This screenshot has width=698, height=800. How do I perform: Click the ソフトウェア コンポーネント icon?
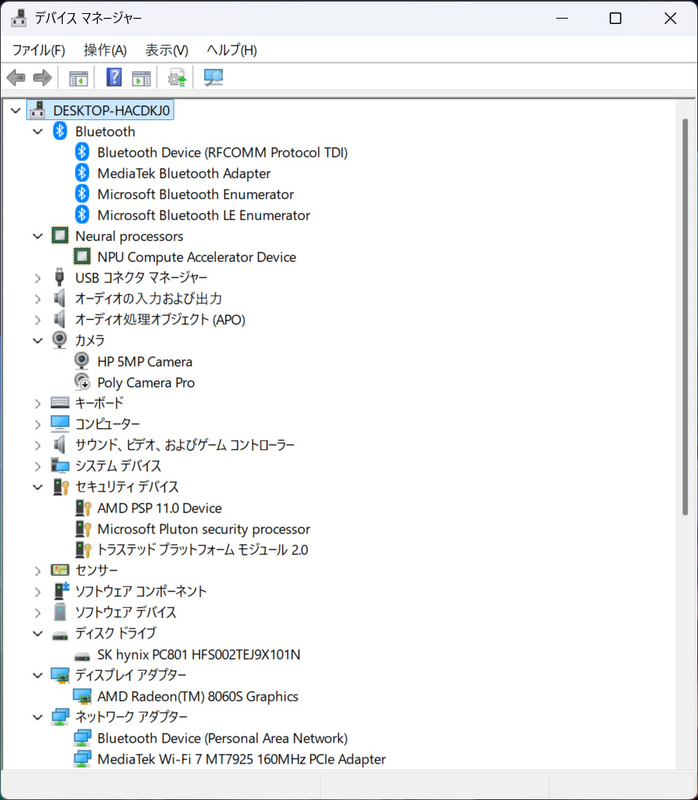coord(61,591)
